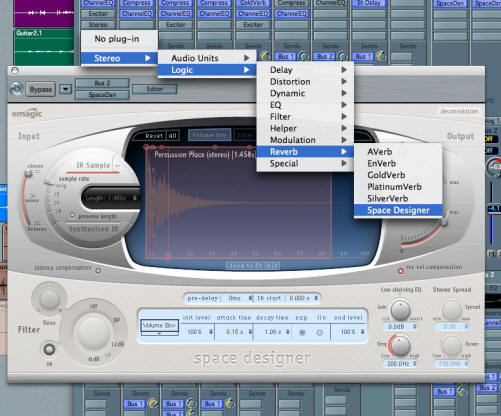Click Bus 2 send knob in top mixer
The height and width of the screenshot is (416, 501).
click(x=342, y=56)
